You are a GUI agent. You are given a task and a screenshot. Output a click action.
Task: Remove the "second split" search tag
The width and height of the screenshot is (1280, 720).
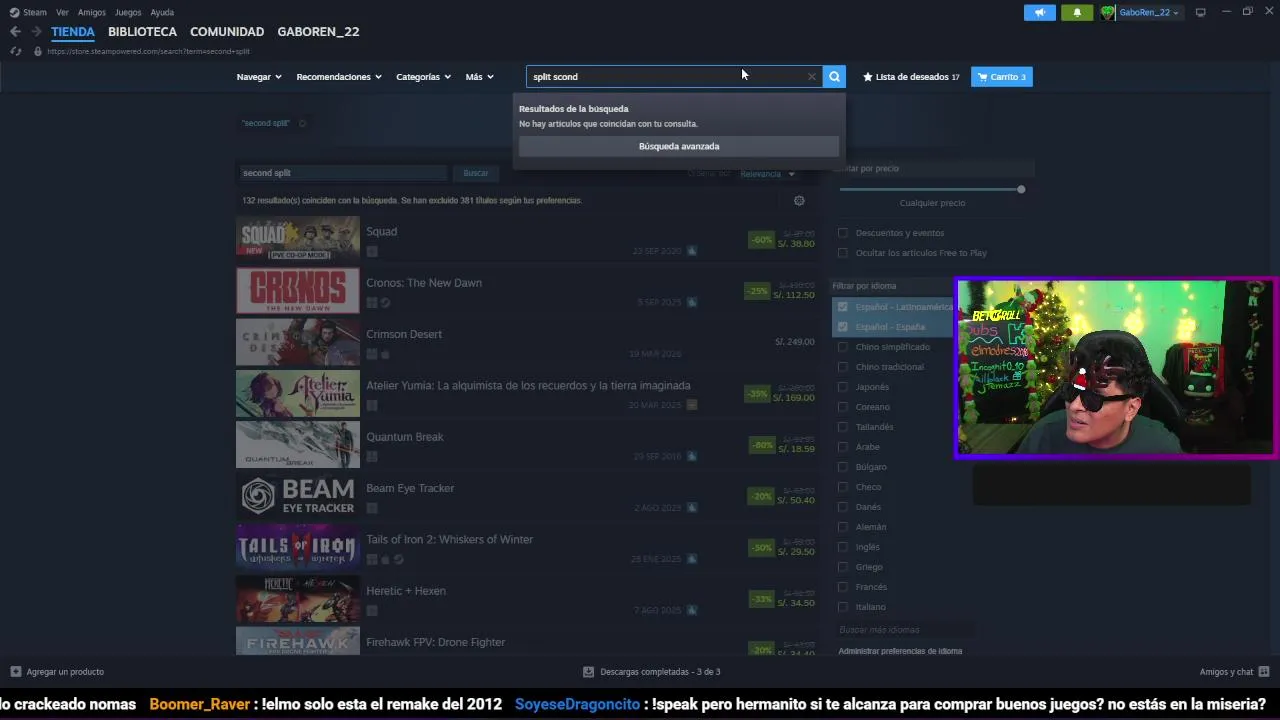[302, 123]
